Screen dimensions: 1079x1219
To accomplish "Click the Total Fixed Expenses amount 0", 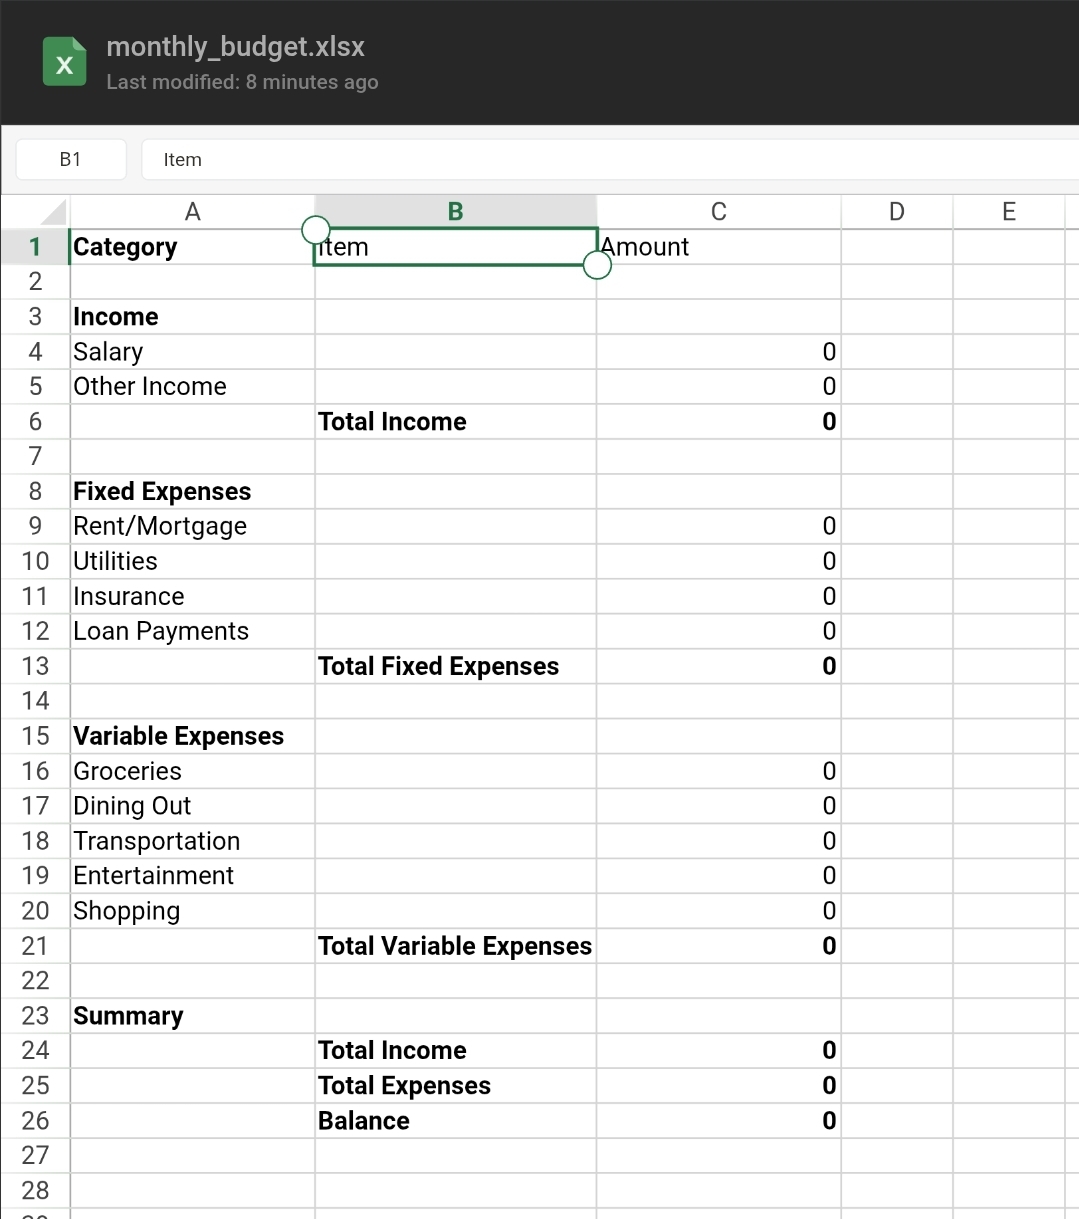I will 829,666.
